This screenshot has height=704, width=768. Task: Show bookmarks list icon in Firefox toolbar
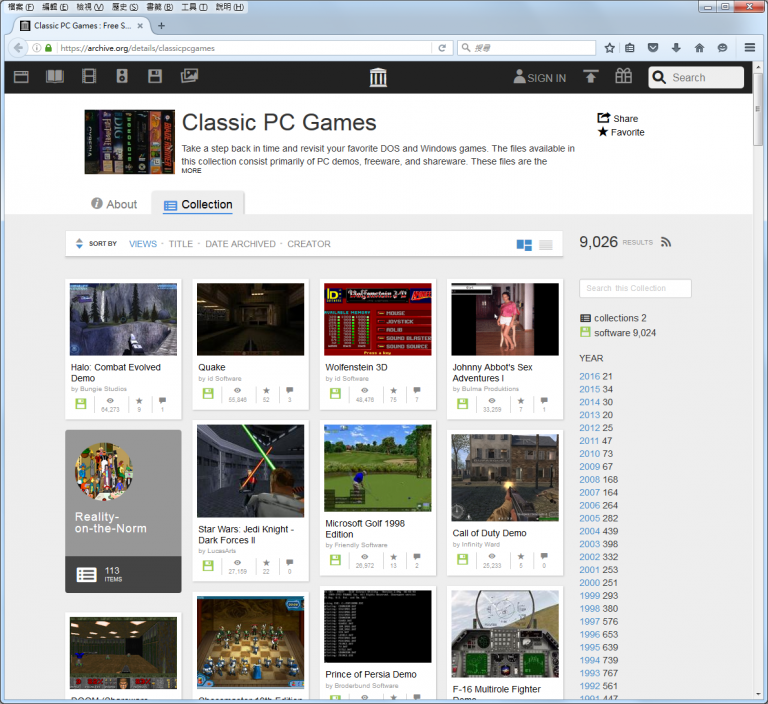point(630,48)
